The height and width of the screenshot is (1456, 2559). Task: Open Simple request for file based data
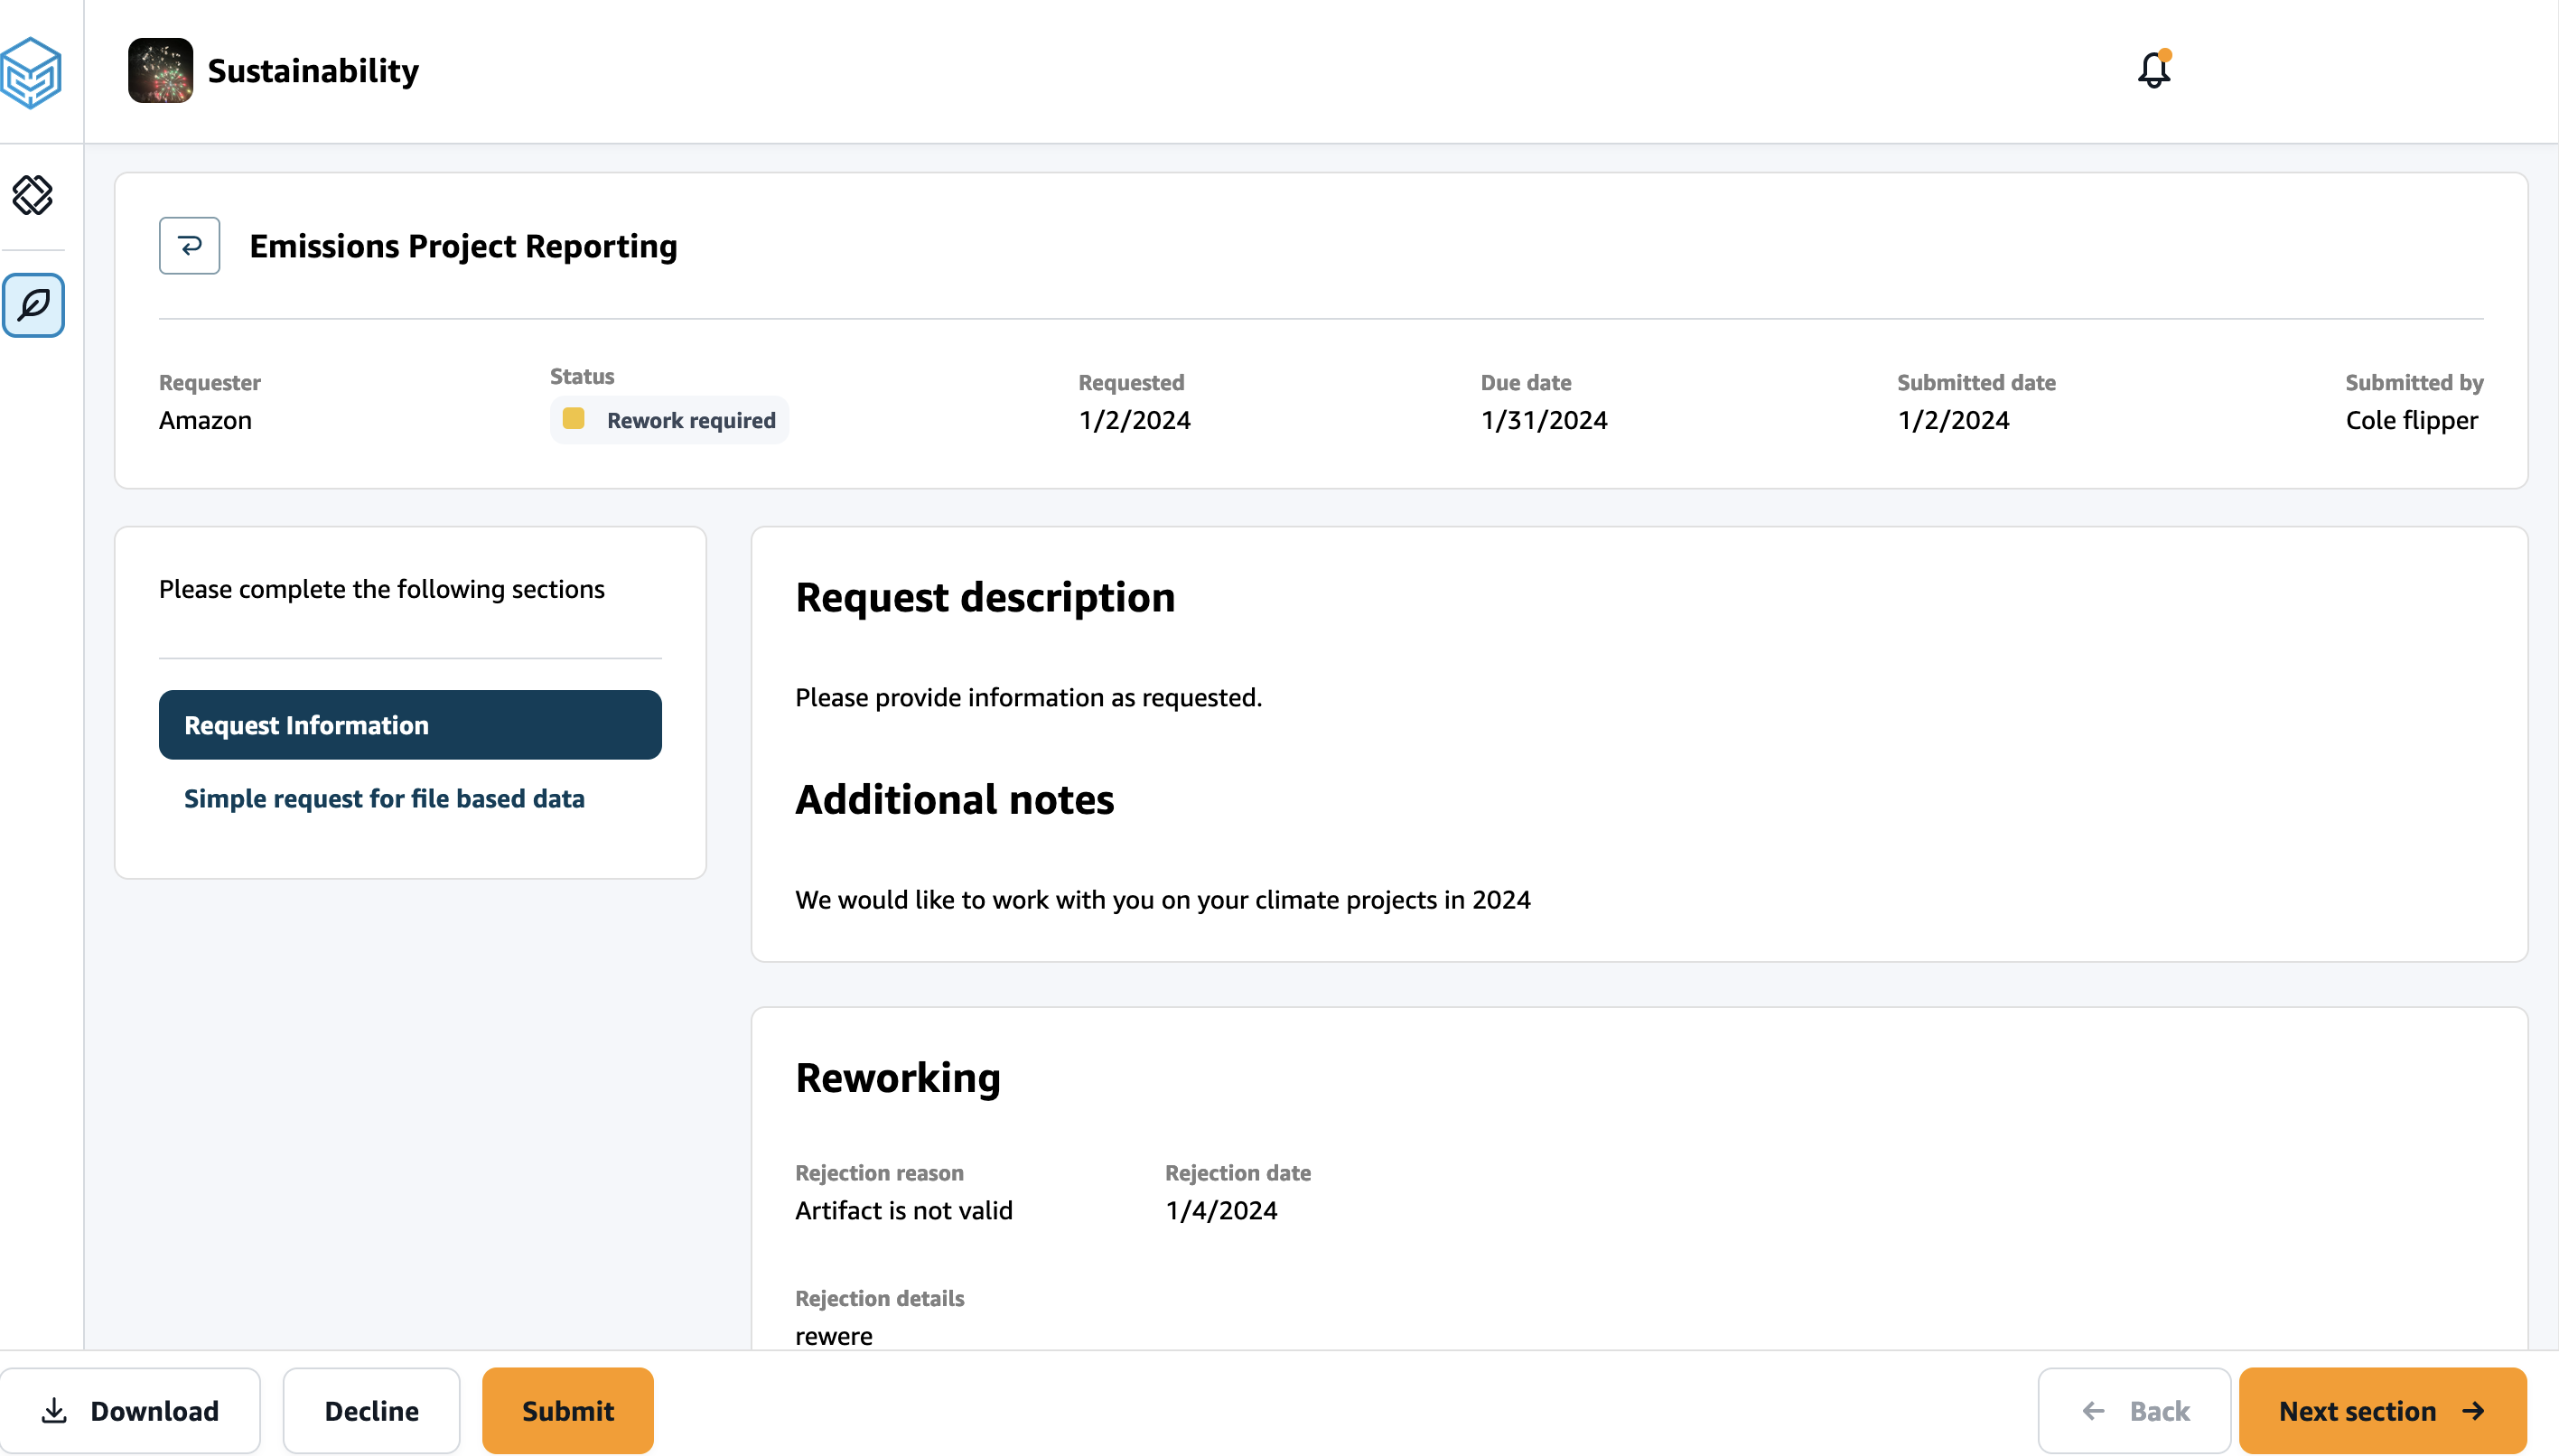tap(384, 798)
